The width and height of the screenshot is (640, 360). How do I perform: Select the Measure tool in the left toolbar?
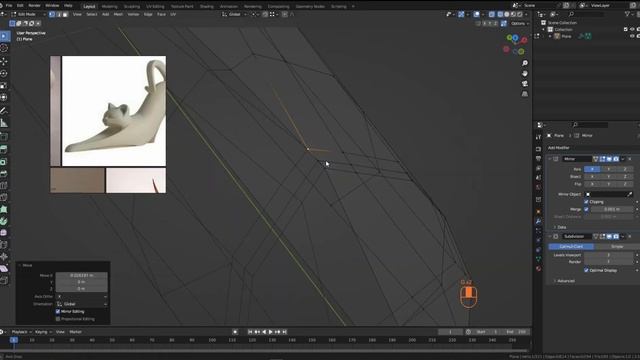pyautogui.click(x=4, y=123)
